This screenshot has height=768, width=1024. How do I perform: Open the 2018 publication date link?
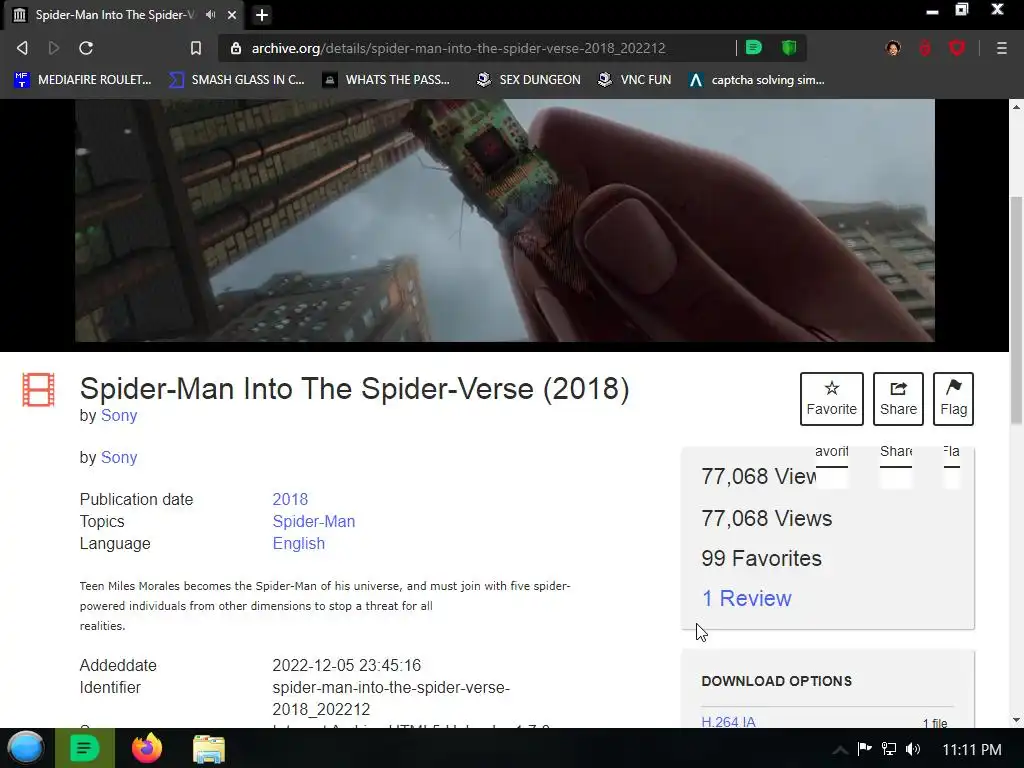[290, 499]
